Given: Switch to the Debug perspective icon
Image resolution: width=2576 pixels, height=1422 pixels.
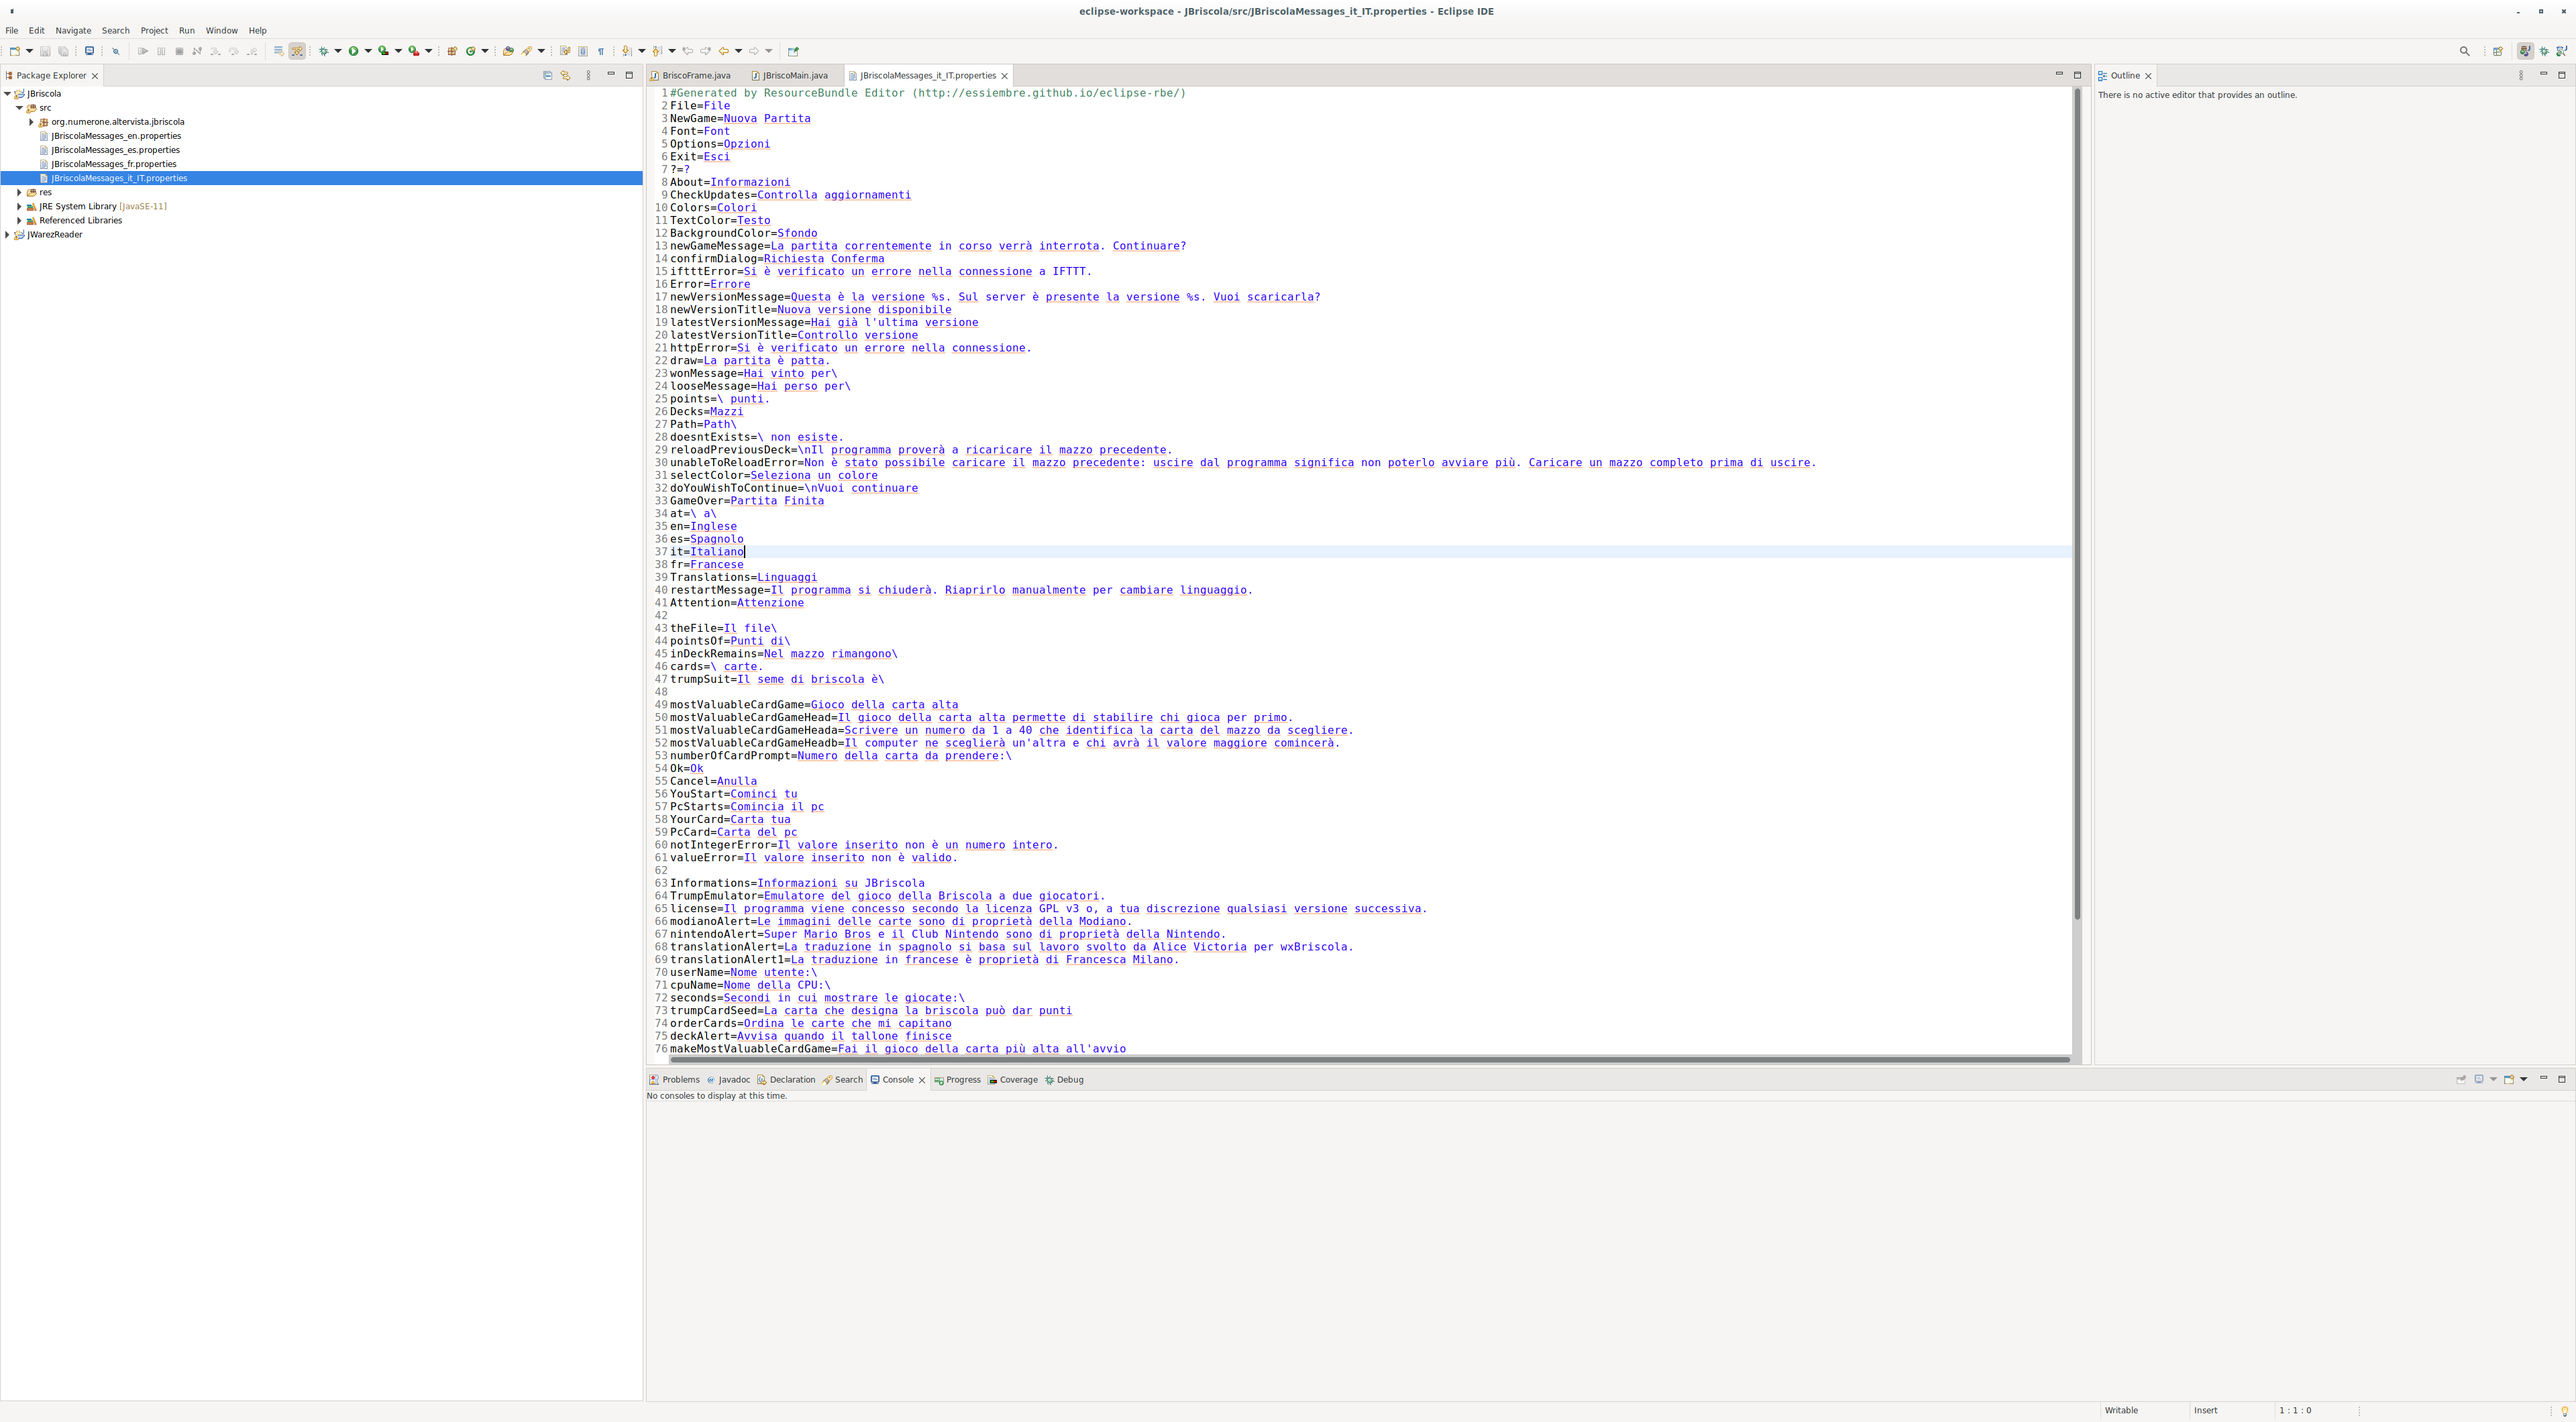Looking at the screenshot, I should coord(2544,51).
